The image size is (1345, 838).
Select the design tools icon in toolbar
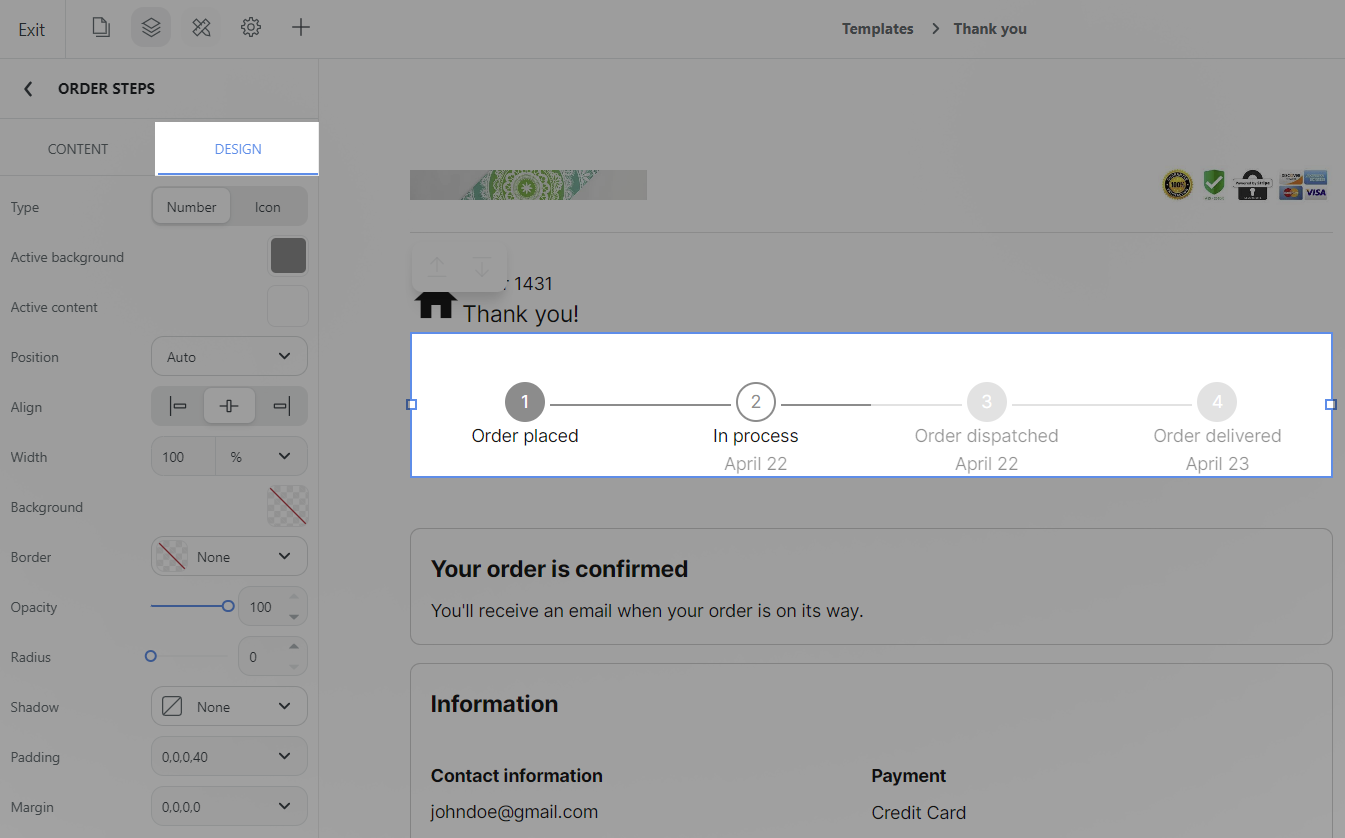[201, 28]
